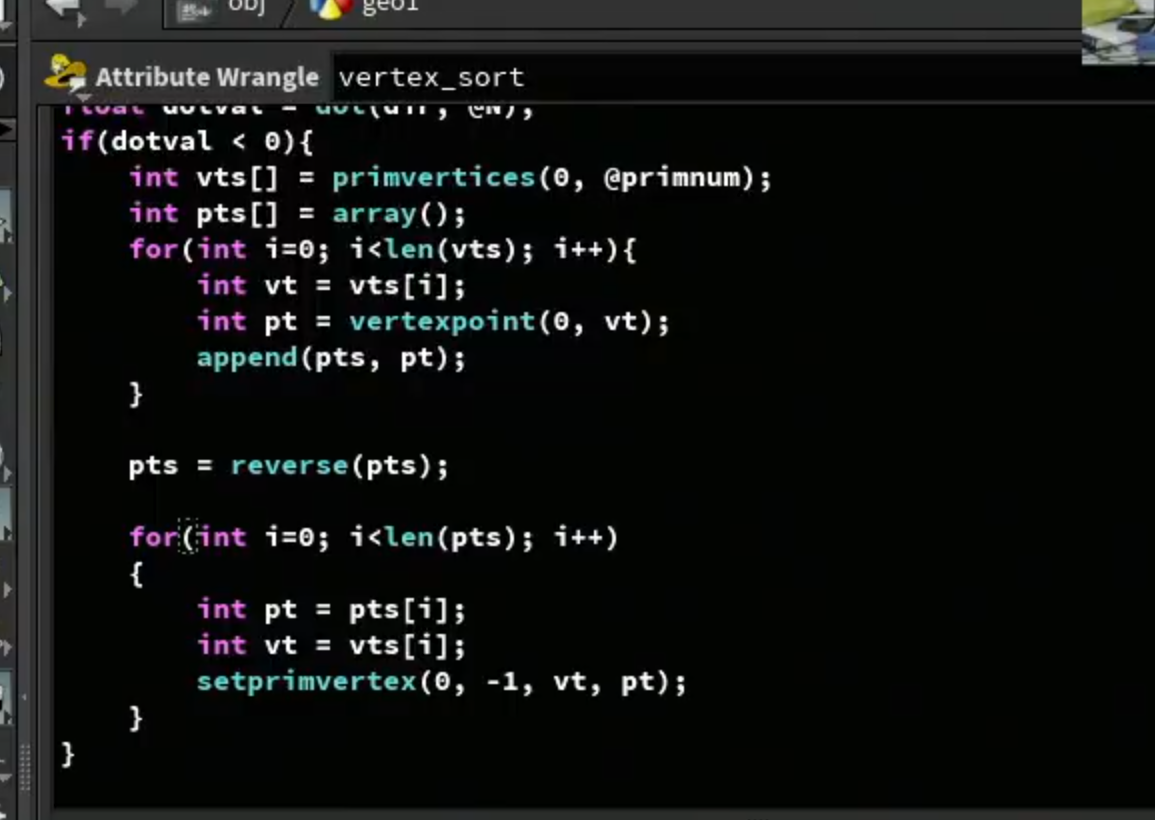Click the vertexpoint(0, vt) code line

coord(433,322)
